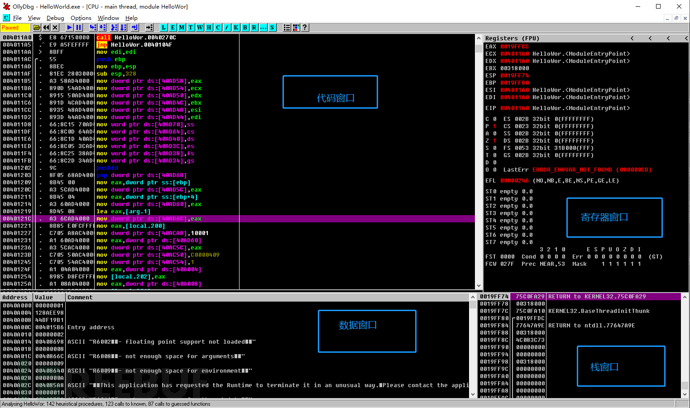The height and width of the screenshot is (408, 690).
Task: Open the Debug menu
Action: (x=55, y=18)
